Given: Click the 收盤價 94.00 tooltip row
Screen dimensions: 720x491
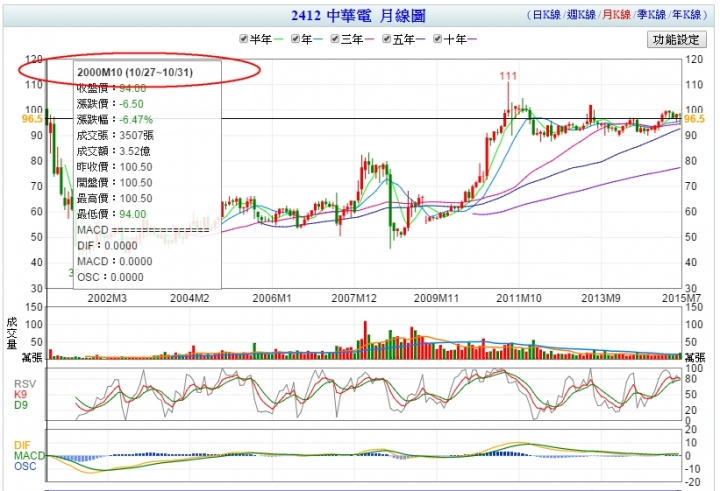Looking at the screenshot, I should coord(112,88).
